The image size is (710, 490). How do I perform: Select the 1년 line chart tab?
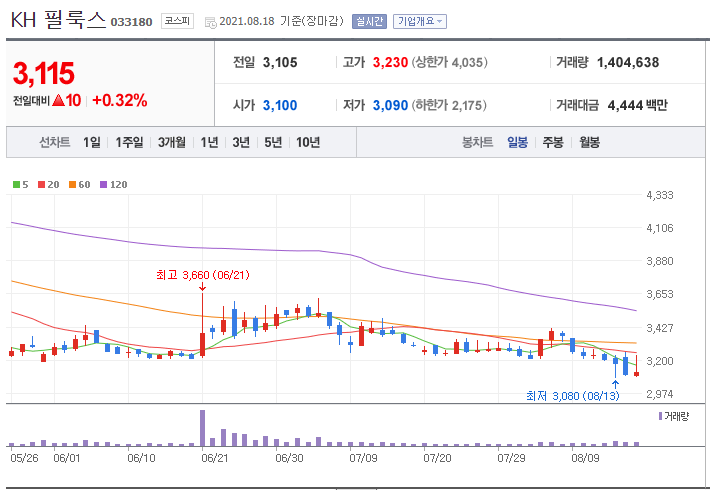[x=210, y=143]
